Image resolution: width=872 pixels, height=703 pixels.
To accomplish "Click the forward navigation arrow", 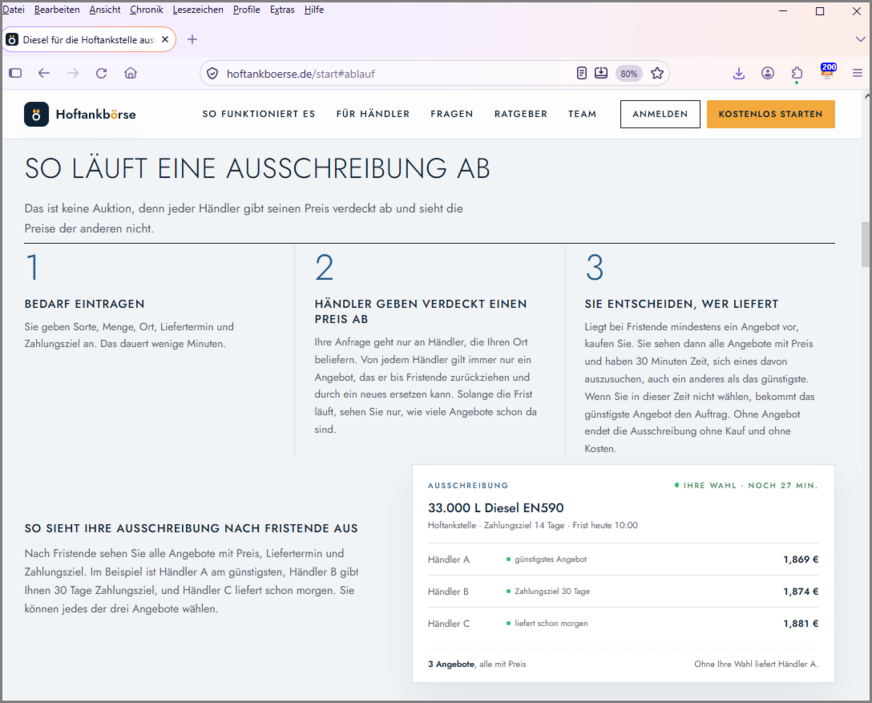I will 73,73.
